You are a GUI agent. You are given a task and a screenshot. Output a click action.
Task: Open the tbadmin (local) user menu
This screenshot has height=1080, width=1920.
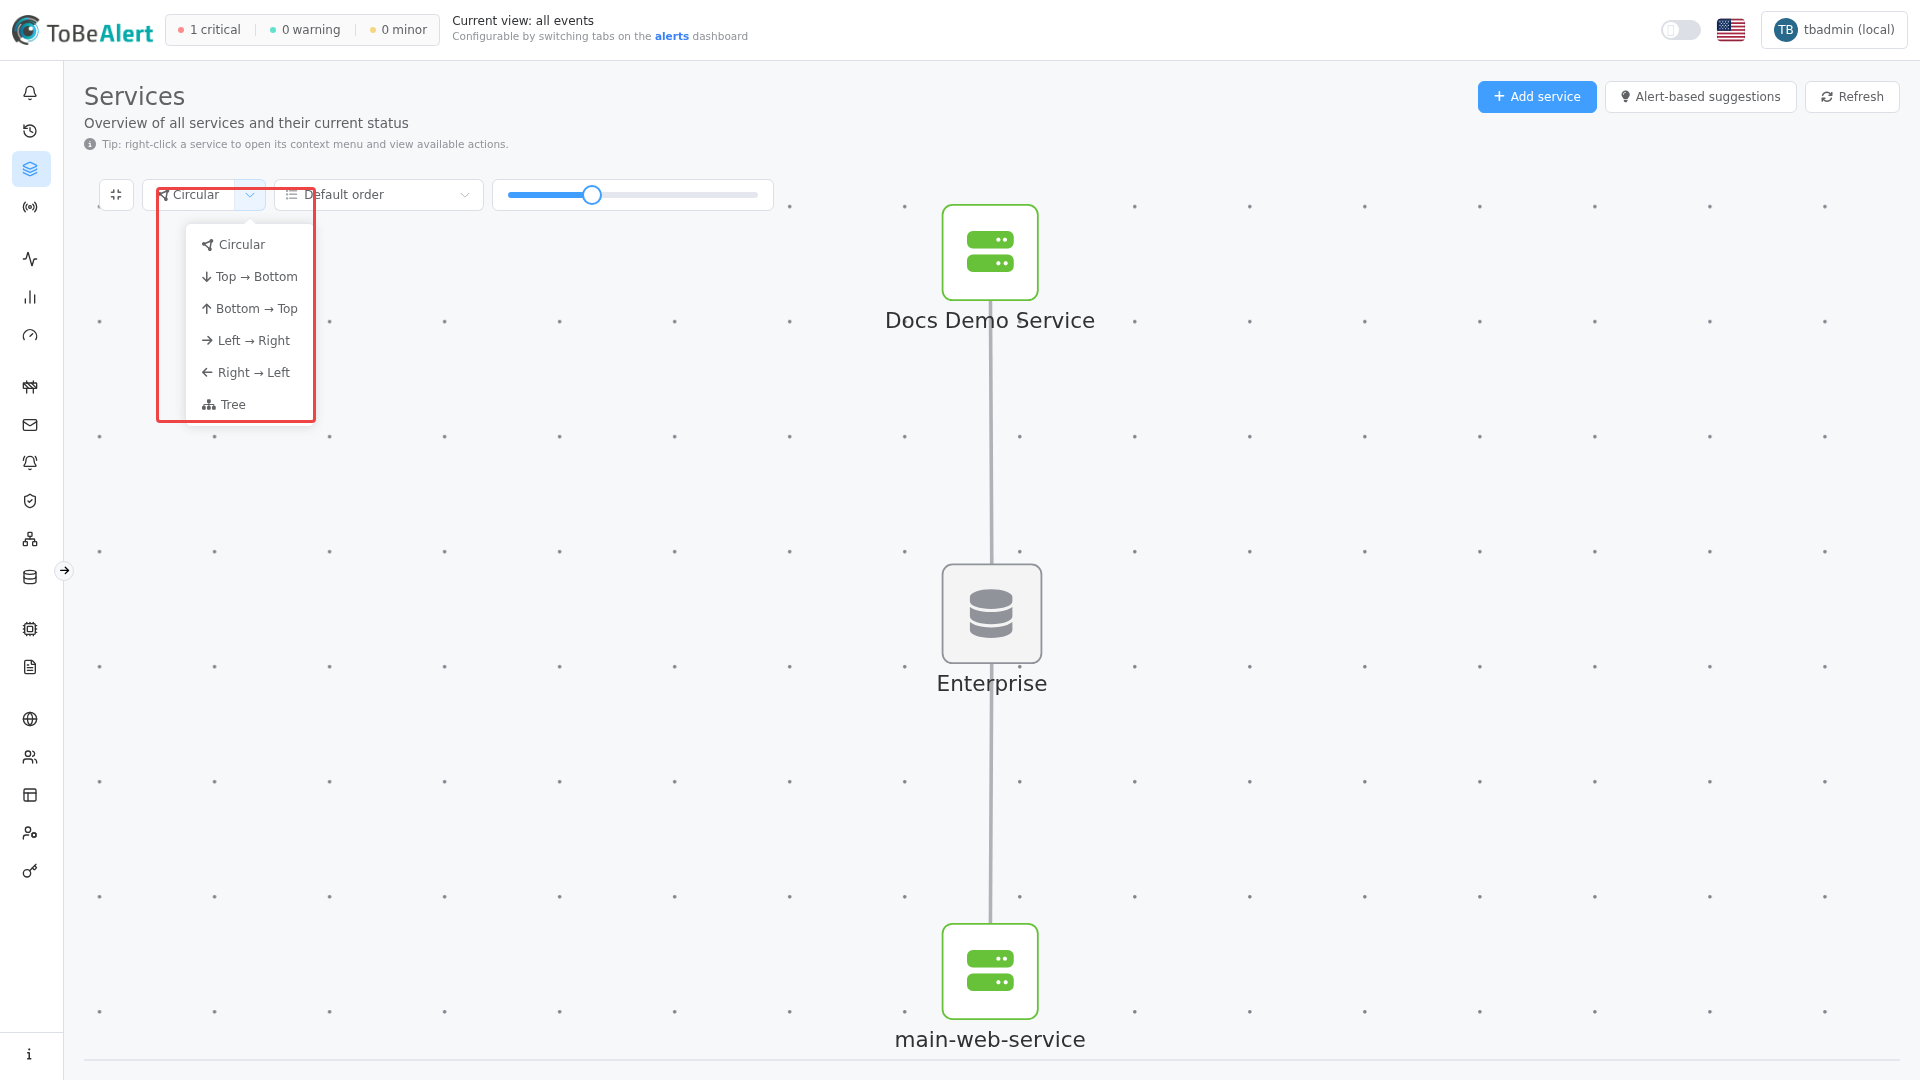click(1834, 30)
